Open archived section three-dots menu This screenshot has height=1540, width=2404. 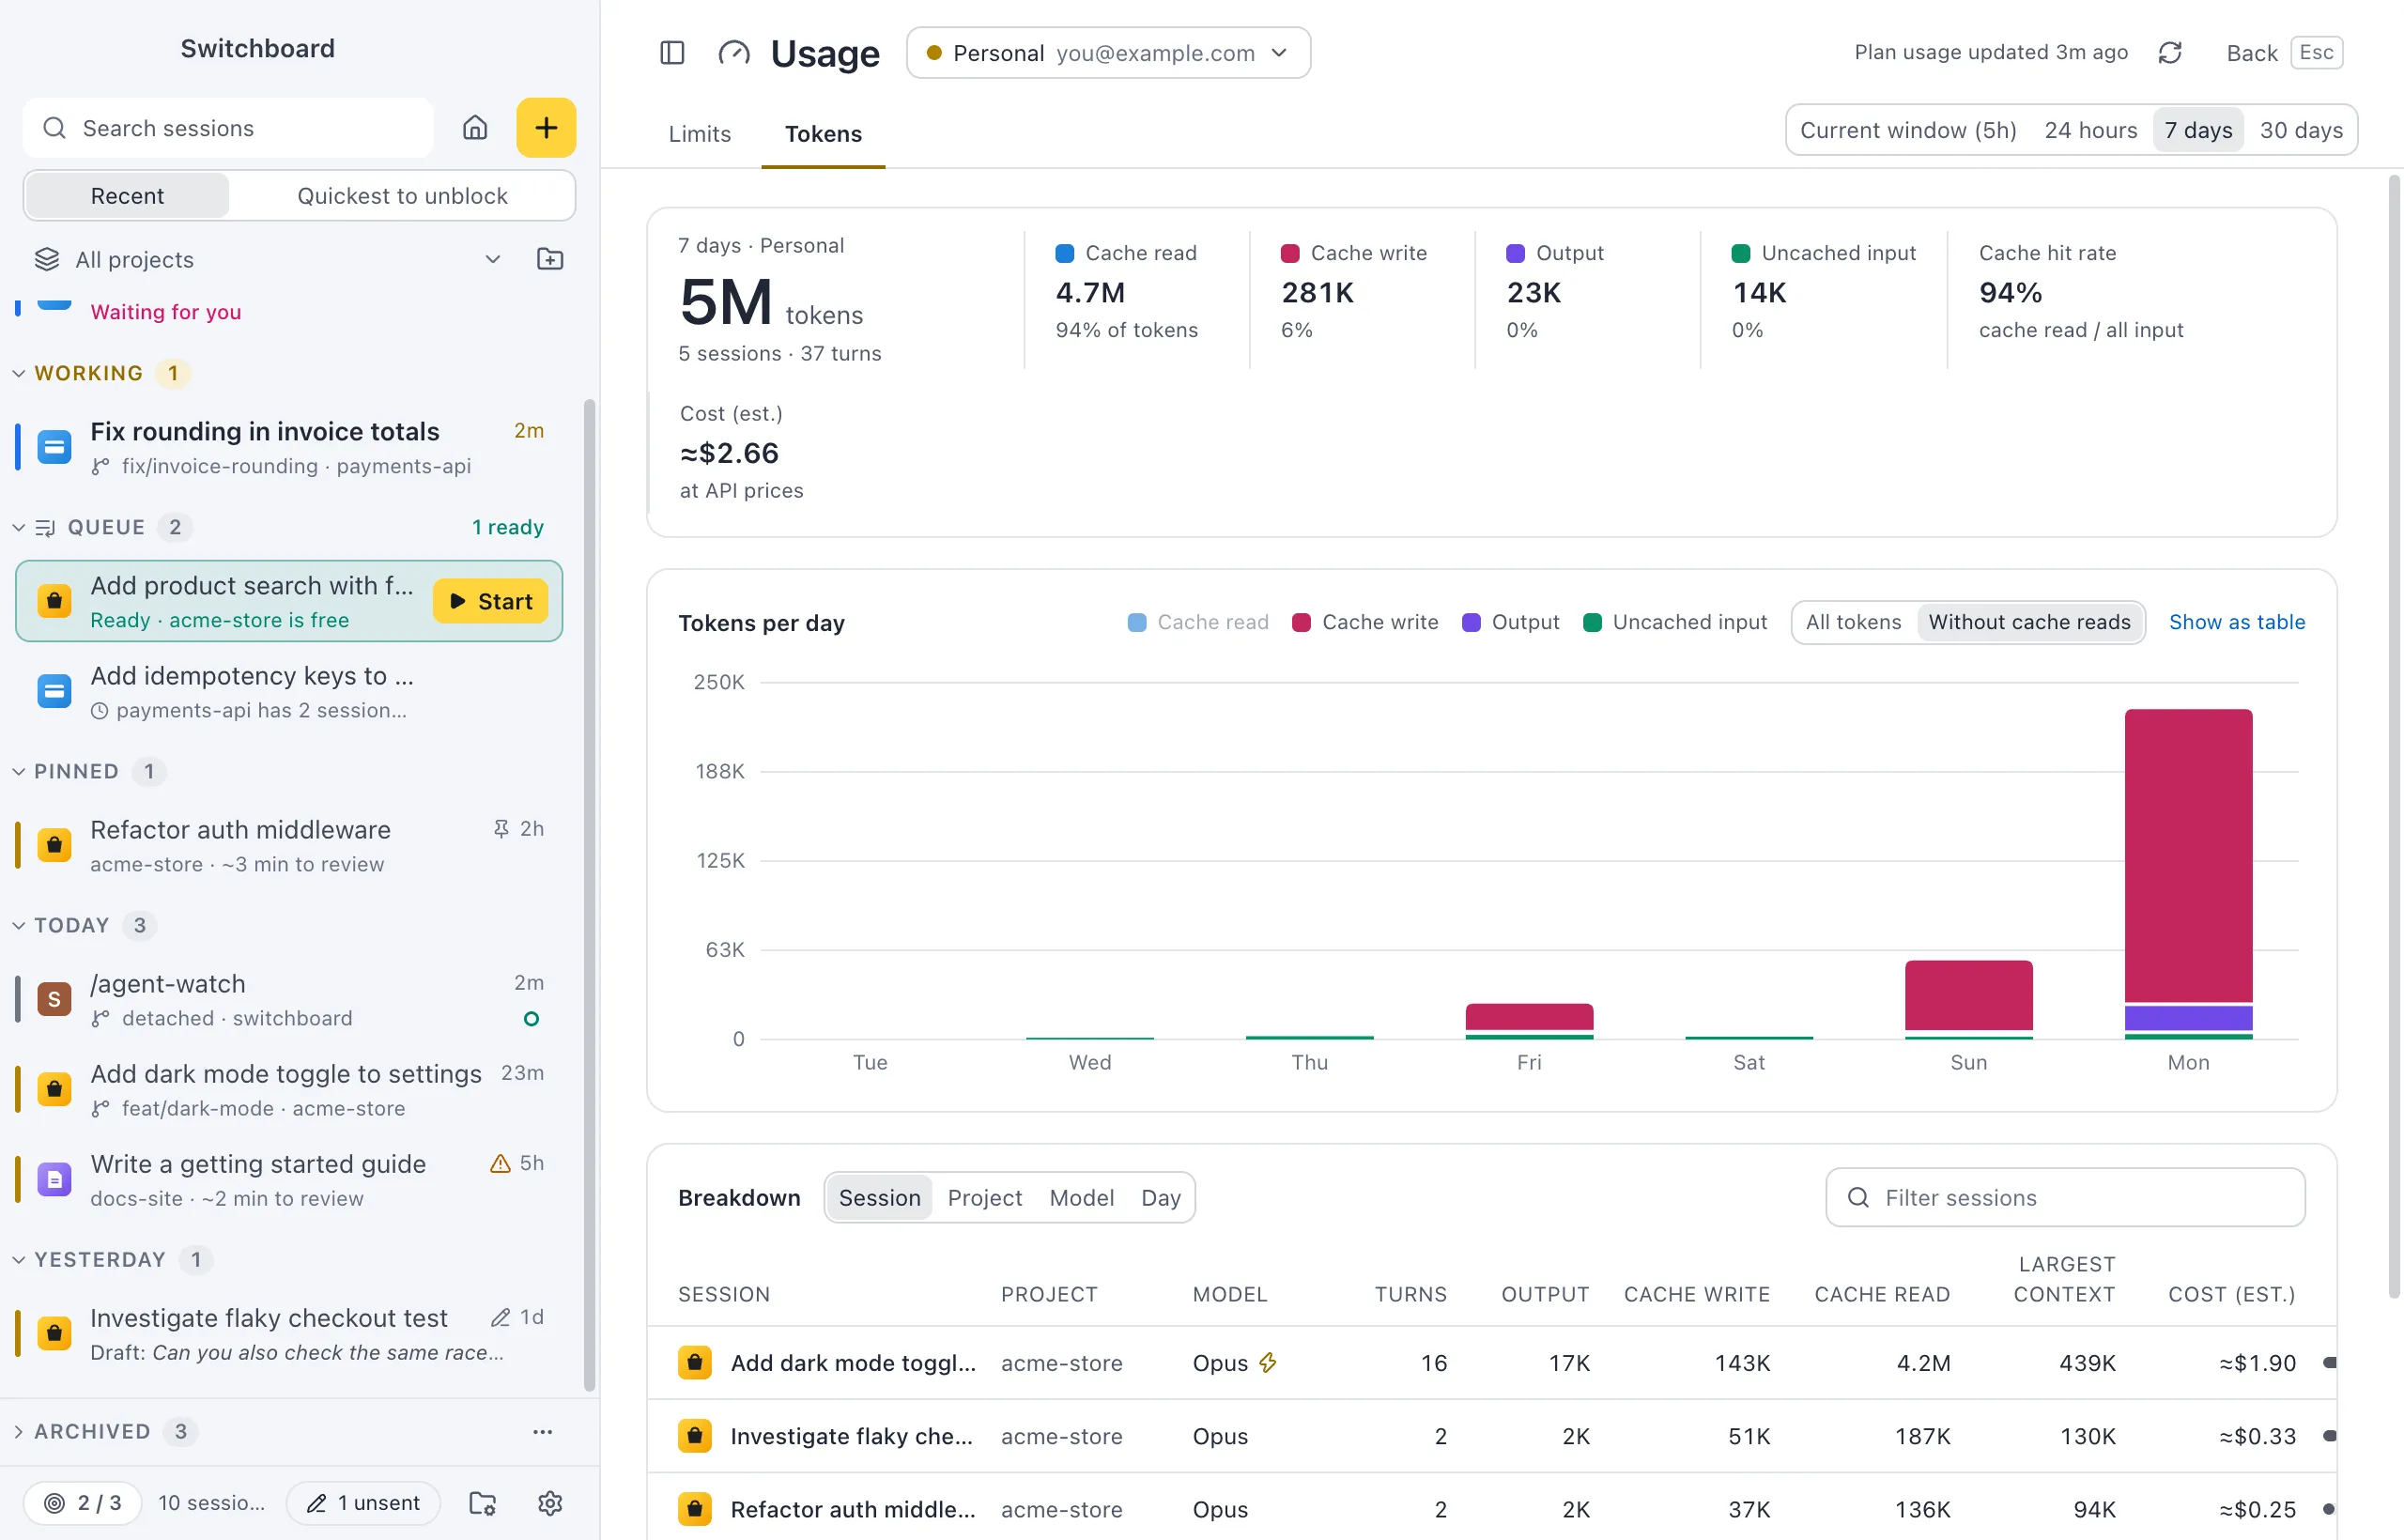click(x=542, y=1432)
